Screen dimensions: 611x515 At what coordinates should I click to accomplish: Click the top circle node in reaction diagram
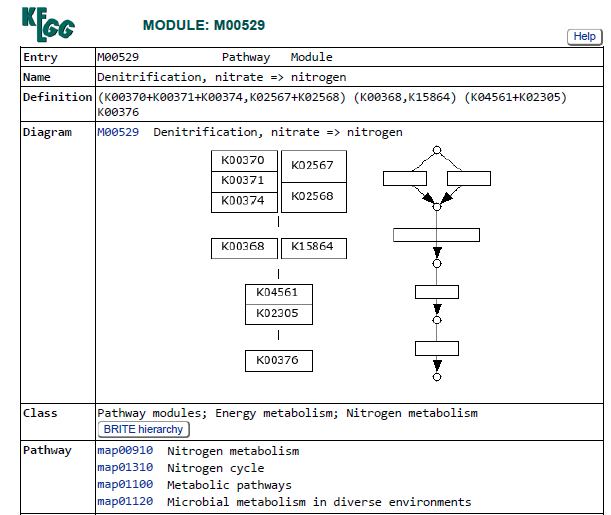tap(436, 150)
